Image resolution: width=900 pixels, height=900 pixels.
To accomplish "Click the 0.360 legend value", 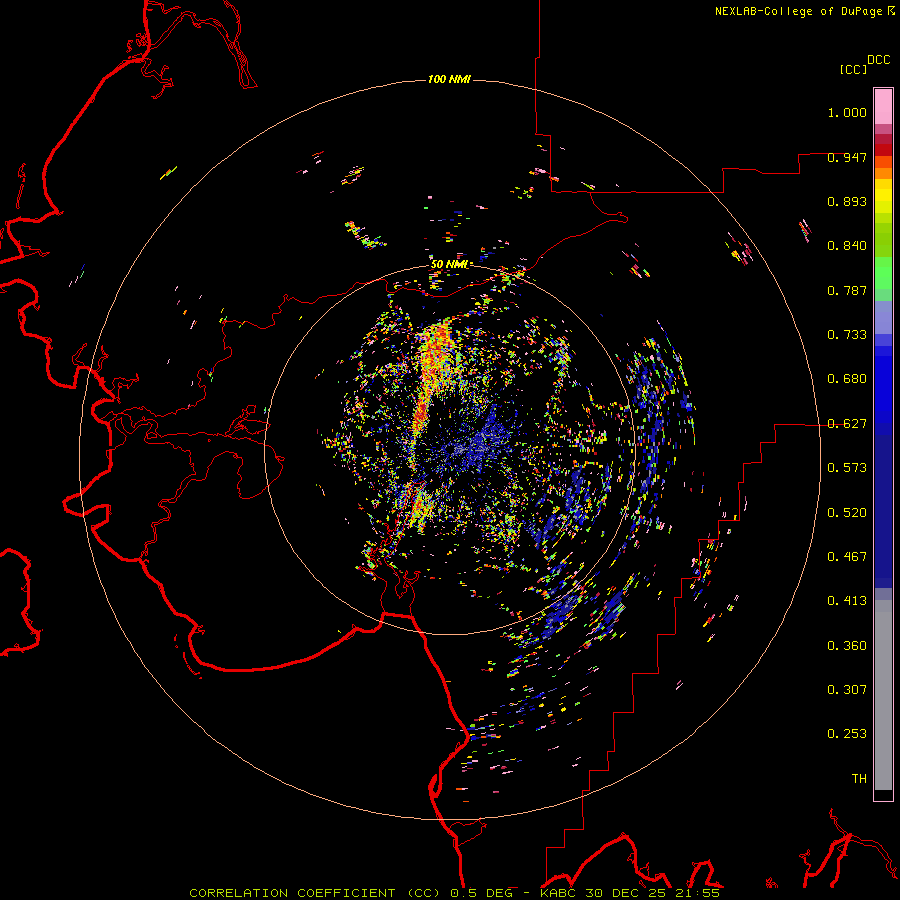I will pos(847,646).
